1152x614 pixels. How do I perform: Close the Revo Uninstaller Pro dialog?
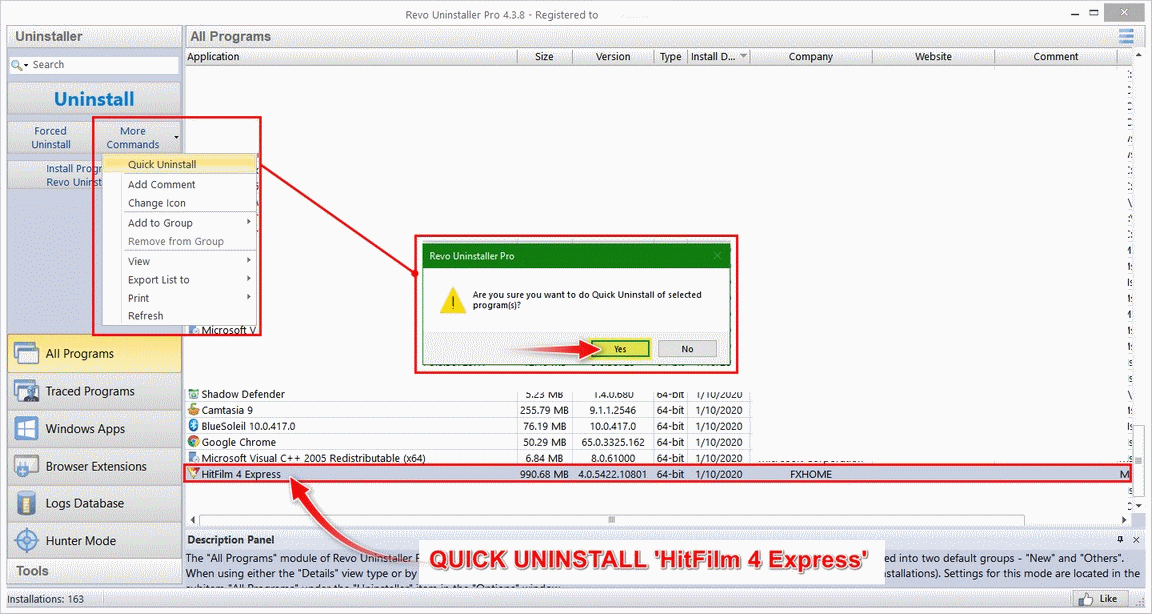pos(717,256)
